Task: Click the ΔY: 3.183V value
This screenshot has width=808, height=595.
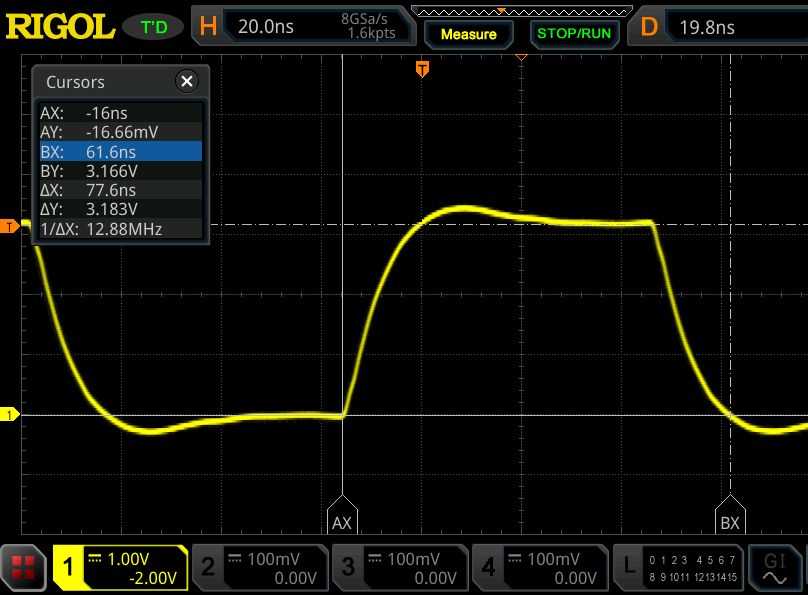Action: point(112,209)
